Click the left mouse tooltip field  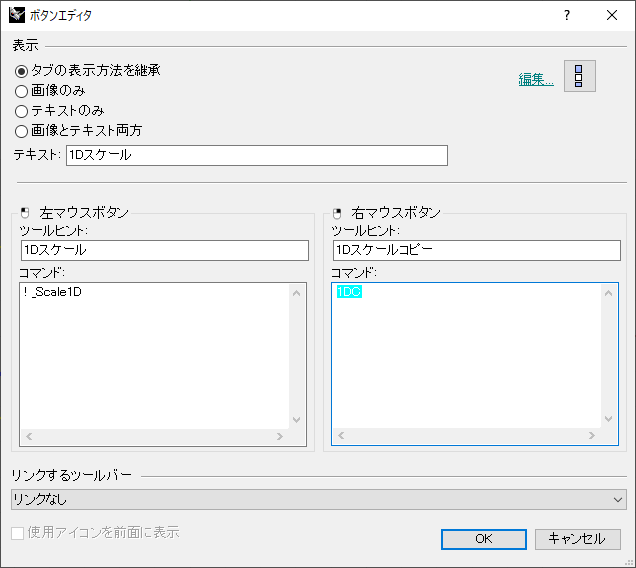(x=165, y=250)
